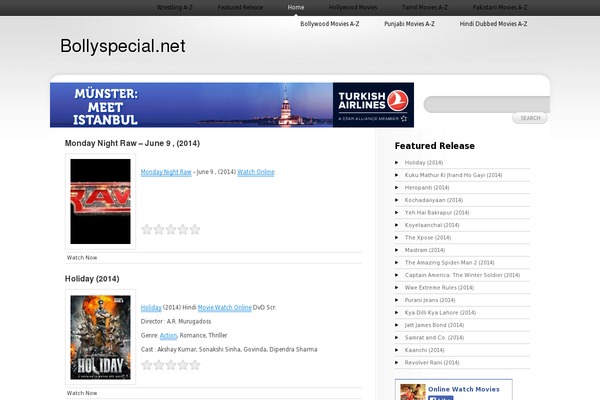The height and width of the screenshot is (400, 600).
Task: Open Holiday (2014) post heading
Action: (x=92, y=279)
